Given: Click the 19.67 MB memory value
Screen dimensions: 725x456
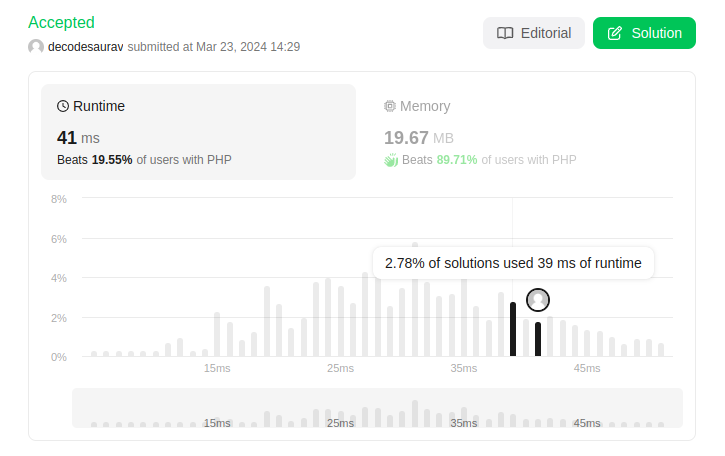Looking at the screenshot, I should 417,138.
